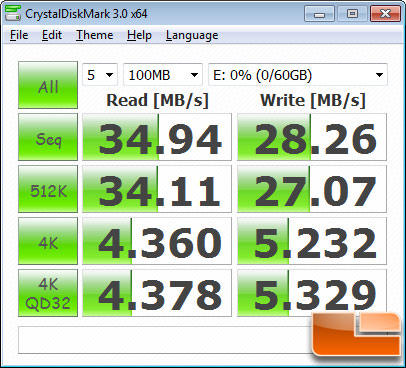Click the Read [MB/s] column header
Viewport: 406px width, 368px height.
[x=157, y=100]
